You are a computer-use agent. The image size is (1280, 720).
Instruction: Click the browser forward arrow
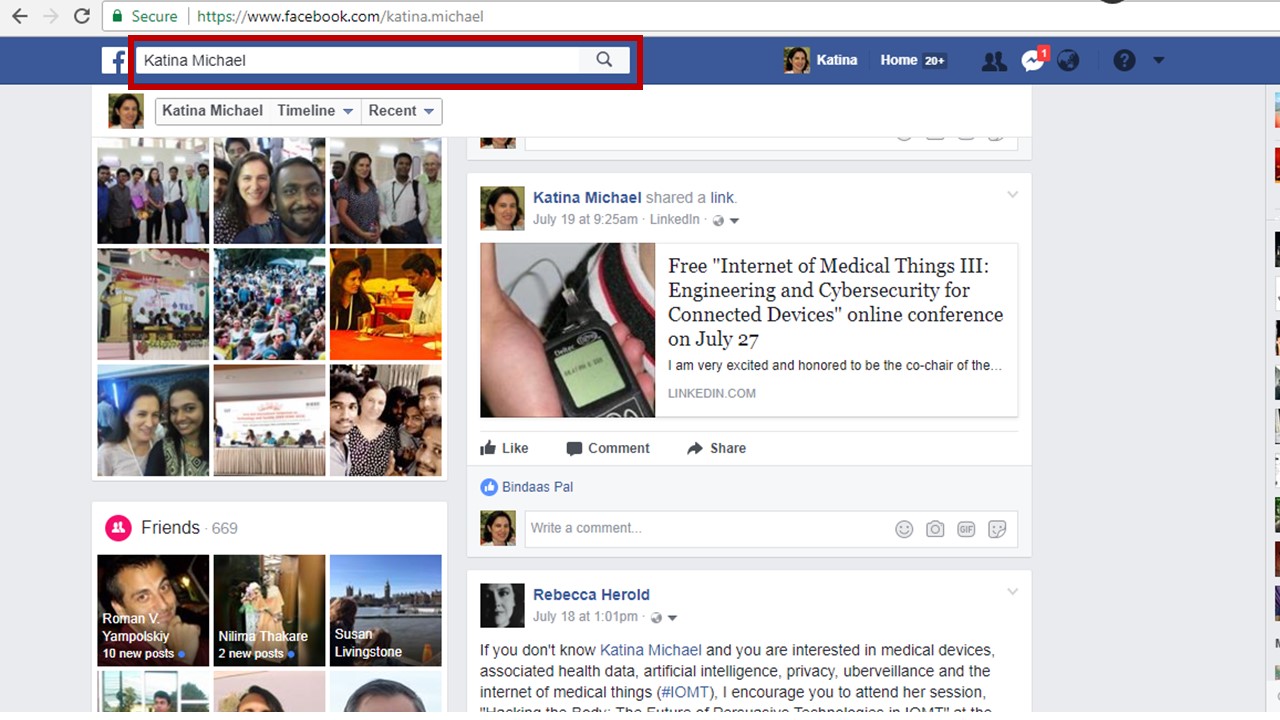51,16
